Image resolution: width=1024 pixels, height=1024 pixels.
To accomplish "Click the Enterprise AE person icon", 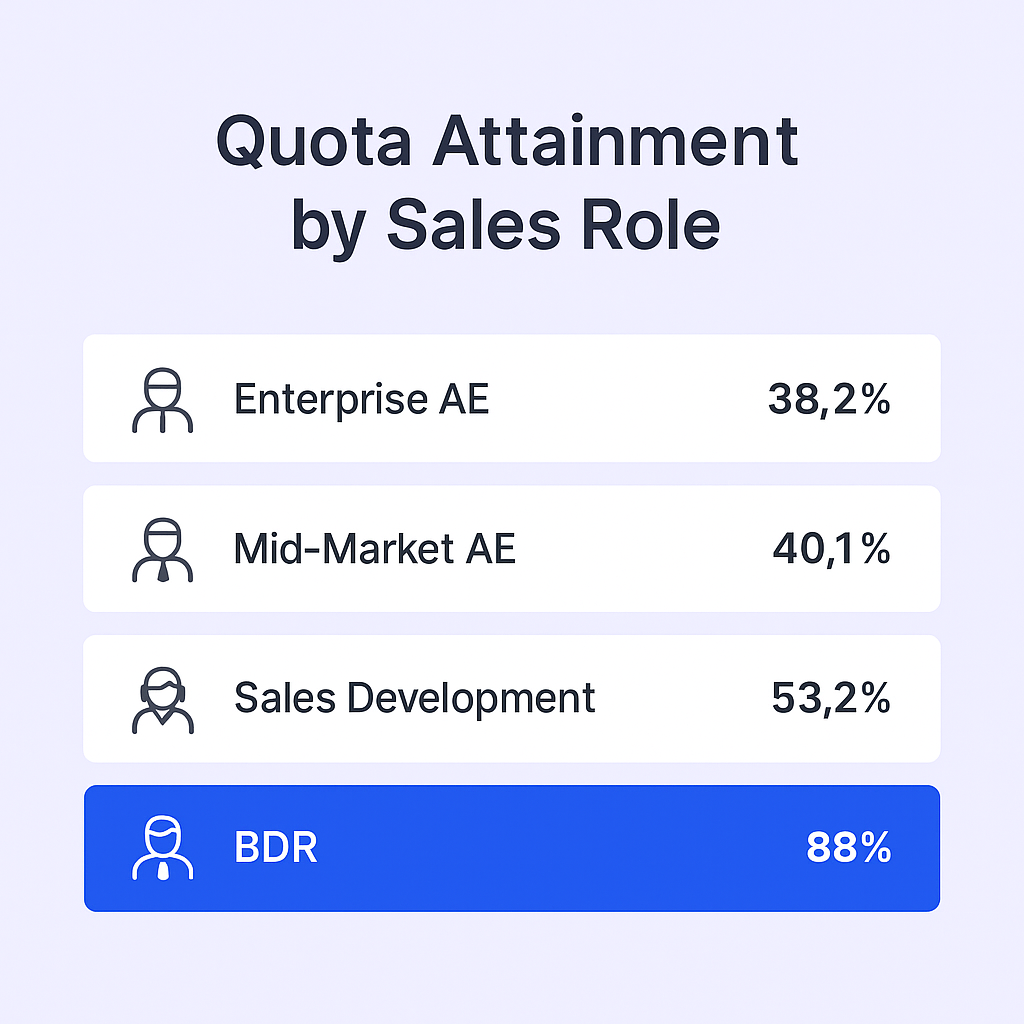I will pyautogui.click(x=162, y=400).
